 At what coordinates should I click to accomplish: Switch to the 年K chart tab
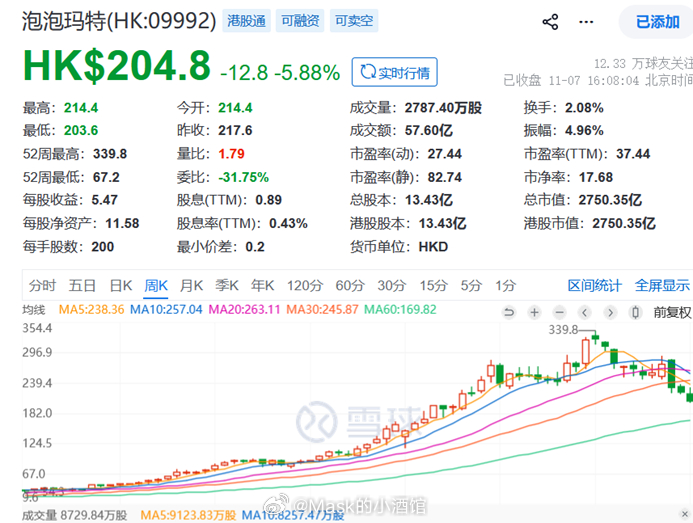point(263,286)
